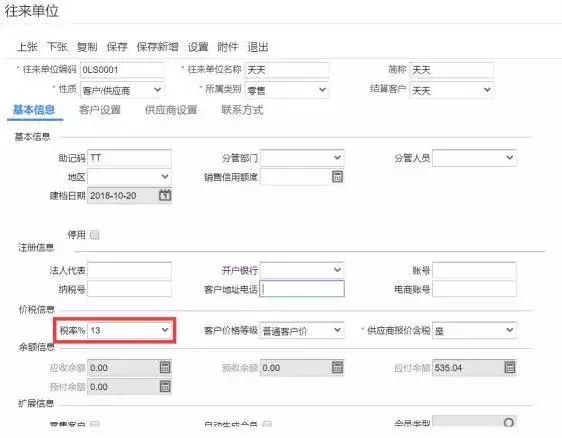This screenshot has width=562, height=438.
Task: Click calculator icon in 应付余额 field
Action: [510, 367]
